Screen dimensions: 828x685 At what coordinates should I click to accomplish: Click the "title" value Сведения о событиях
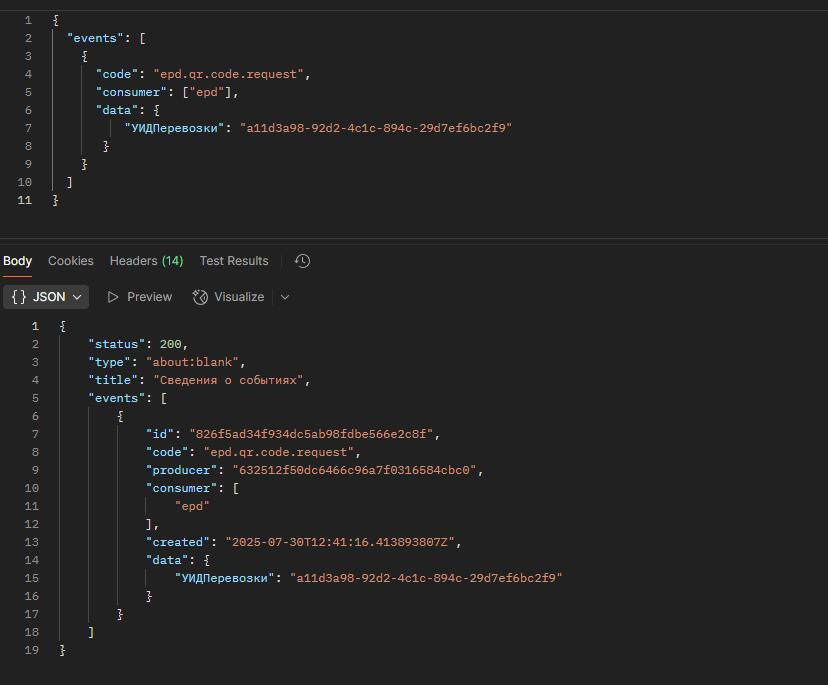[x=229, y=380]
